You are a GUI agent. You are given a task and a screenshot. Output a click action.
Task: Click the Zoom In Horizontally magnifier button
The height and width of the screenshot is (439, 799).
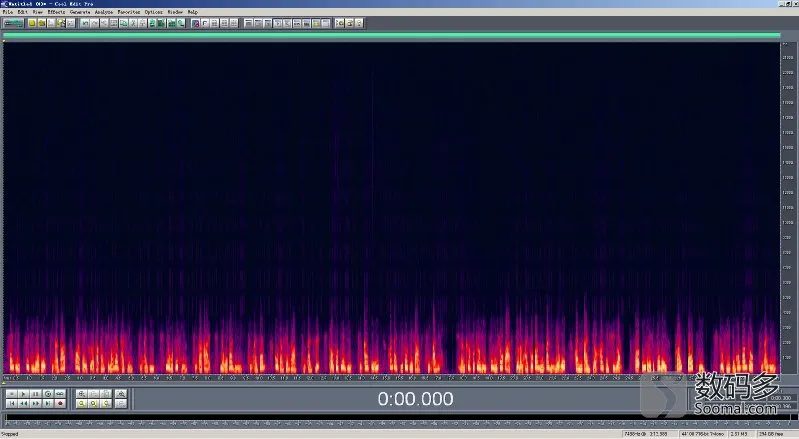(82, 394)
